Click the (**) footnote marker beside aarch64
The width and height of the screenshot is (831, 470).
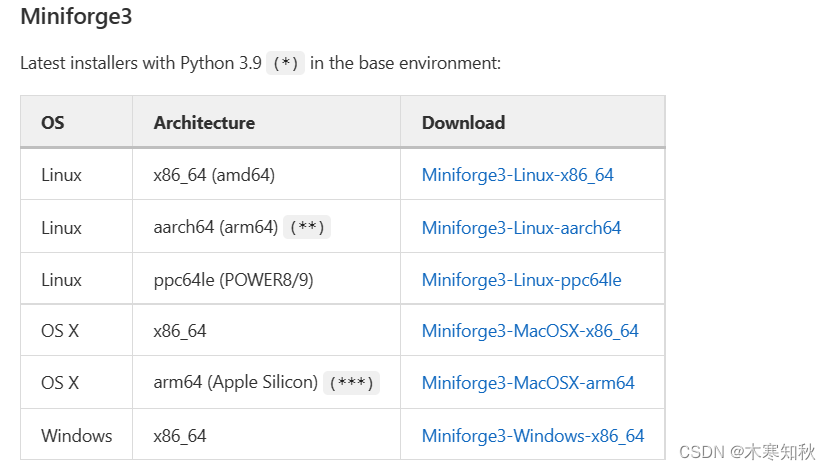tap(306, 228)
